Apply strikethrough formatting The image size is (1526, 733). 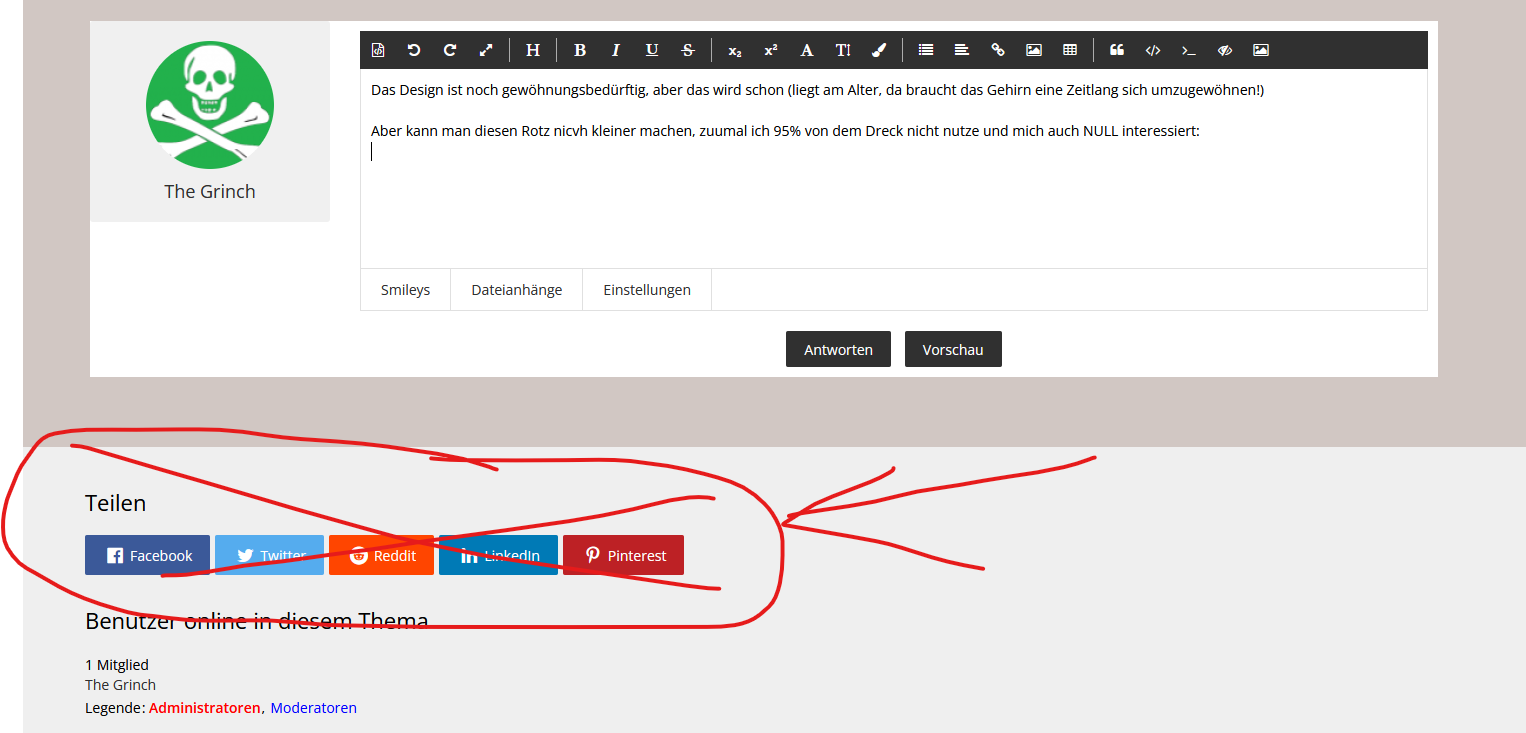688,50
